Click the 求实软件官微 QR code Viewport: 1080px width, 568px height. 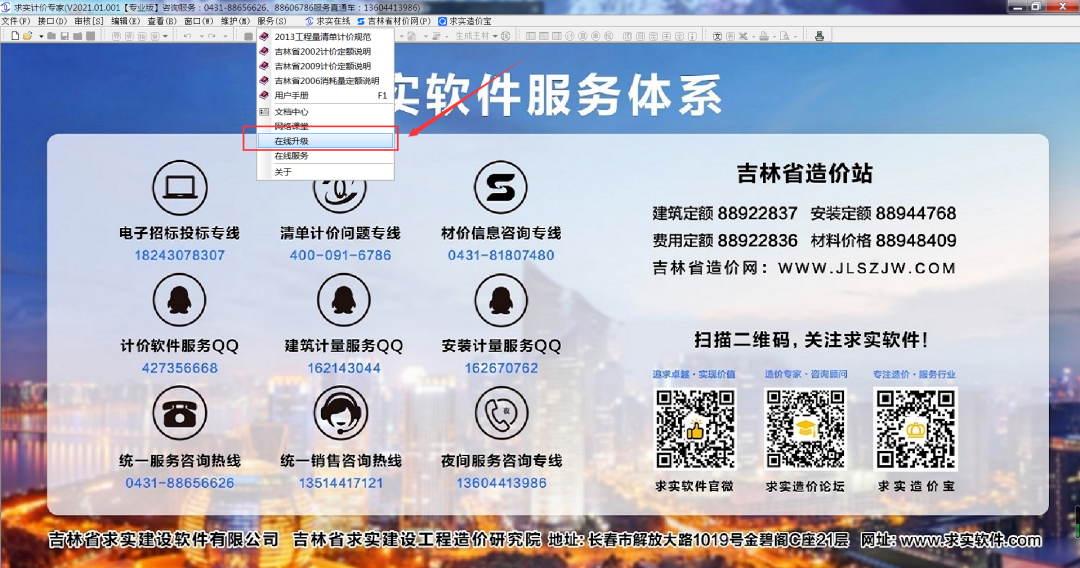coord(694,429)
